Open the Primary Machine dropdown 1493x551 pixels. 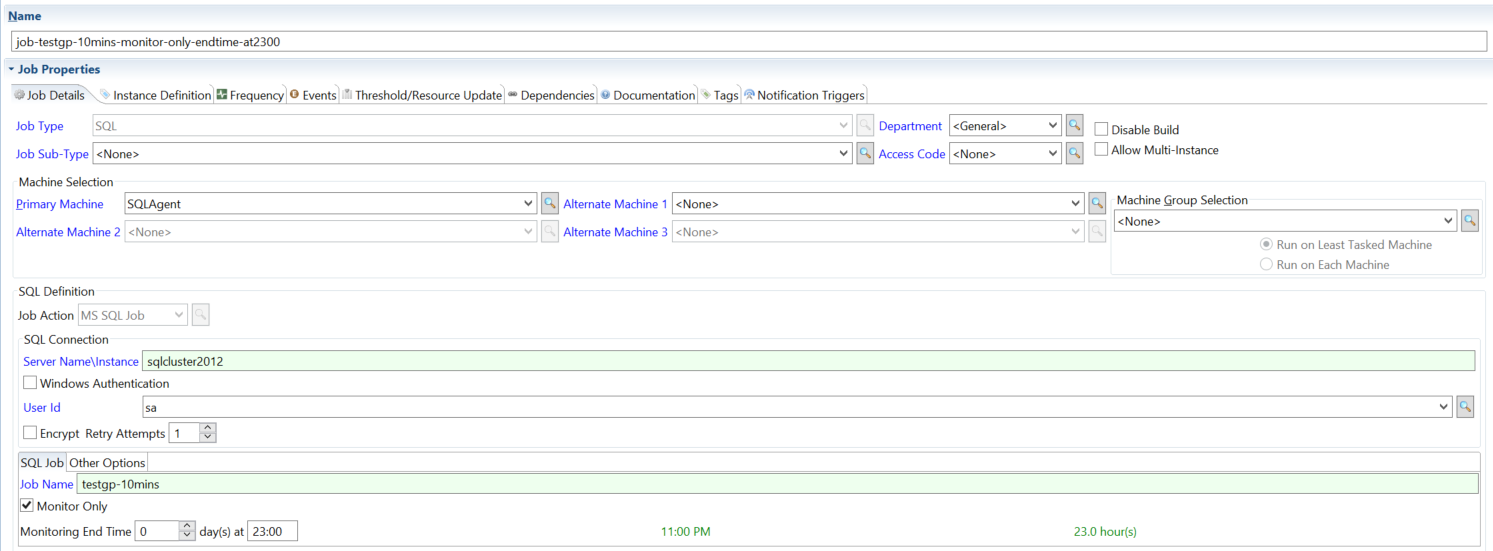pos(529,203)
